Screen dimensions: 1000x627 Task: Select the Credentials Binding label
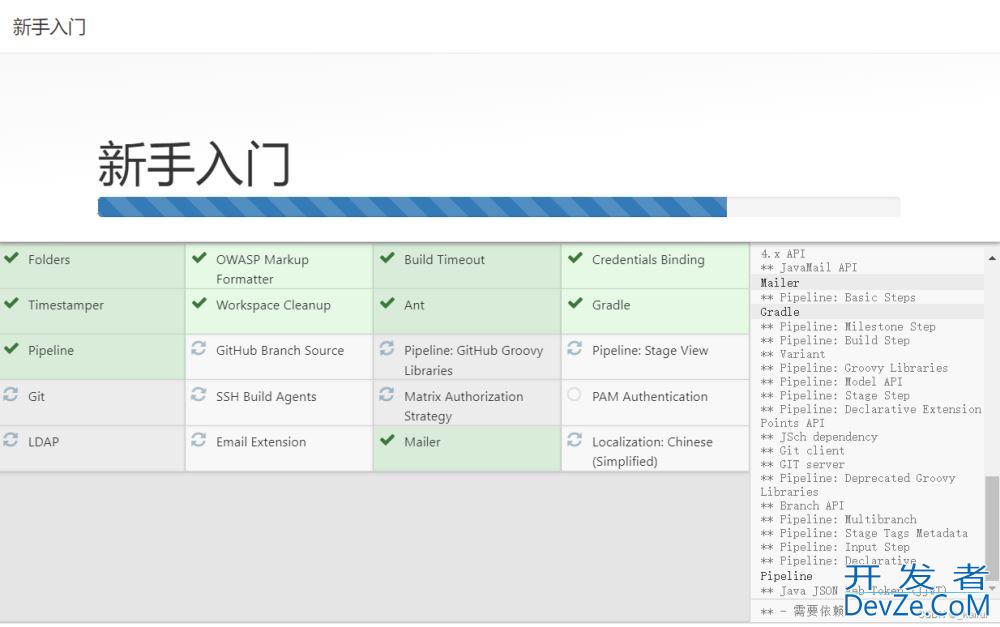click(x=649, y=260)
